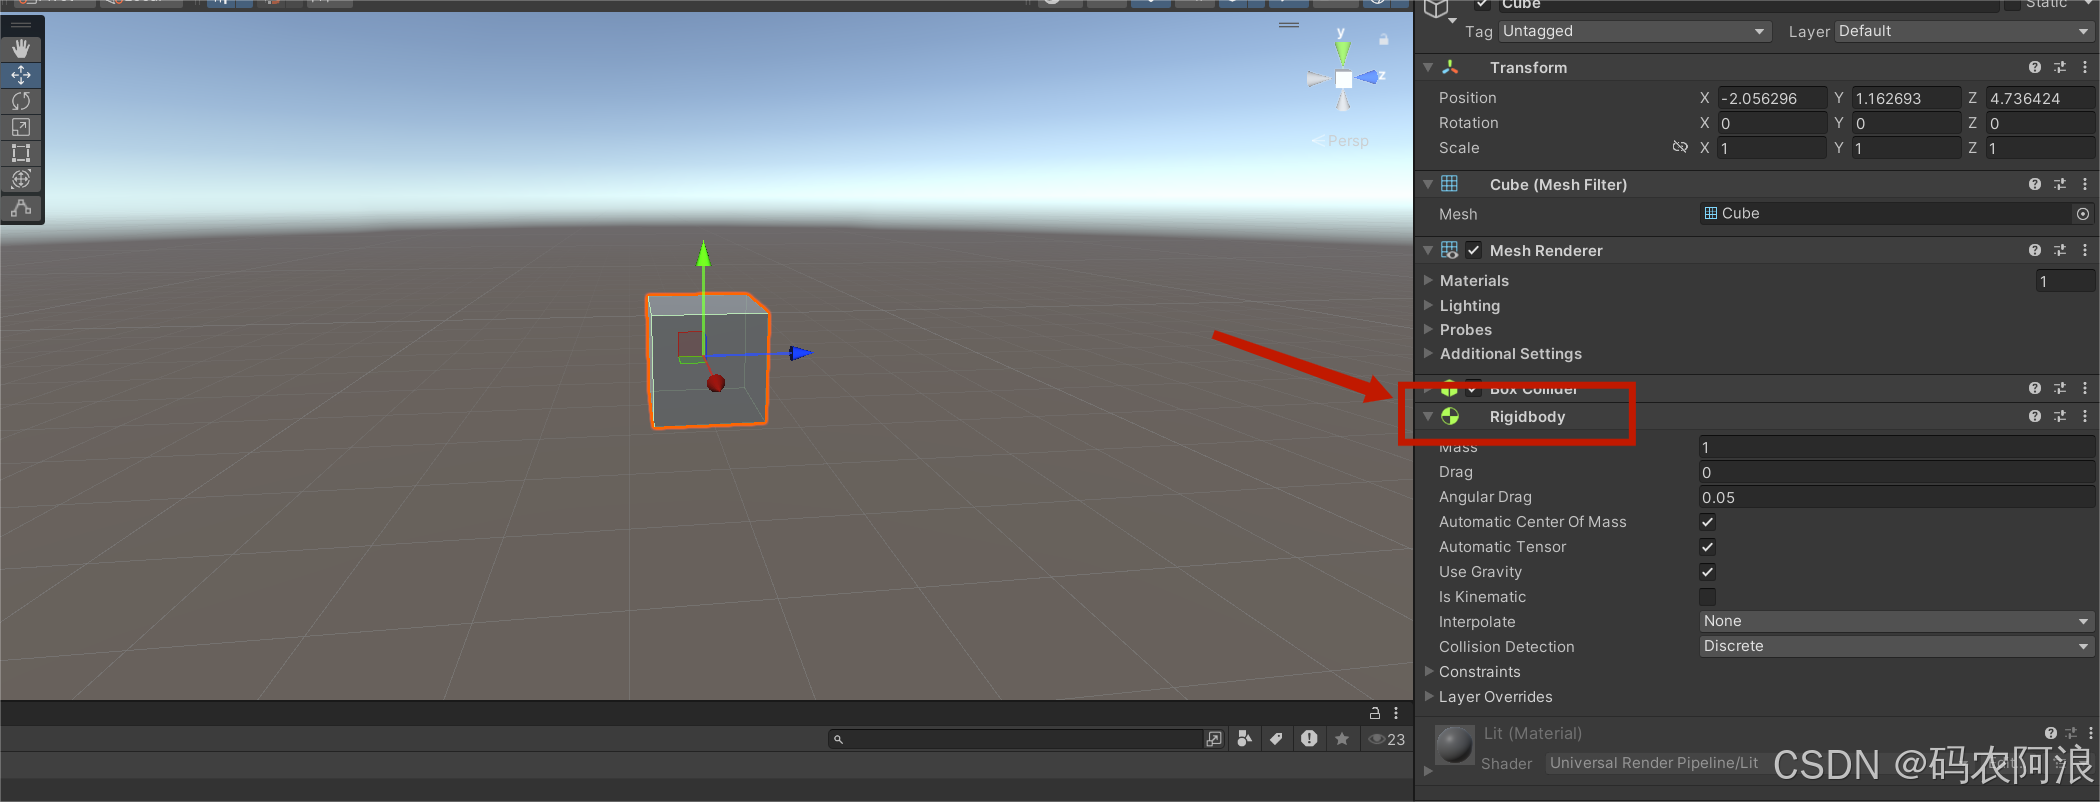Open Transform component more options menu
The height and width of the screenshot is (802, 2100).
(x=2085, y=67)
